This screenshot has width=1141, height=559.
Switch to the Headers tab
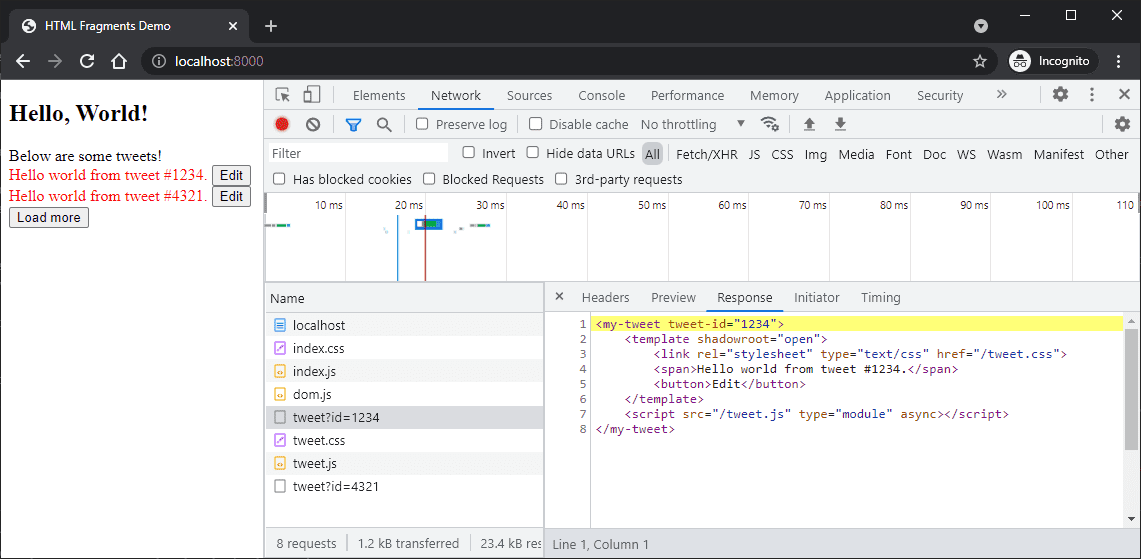pos(605,297)
